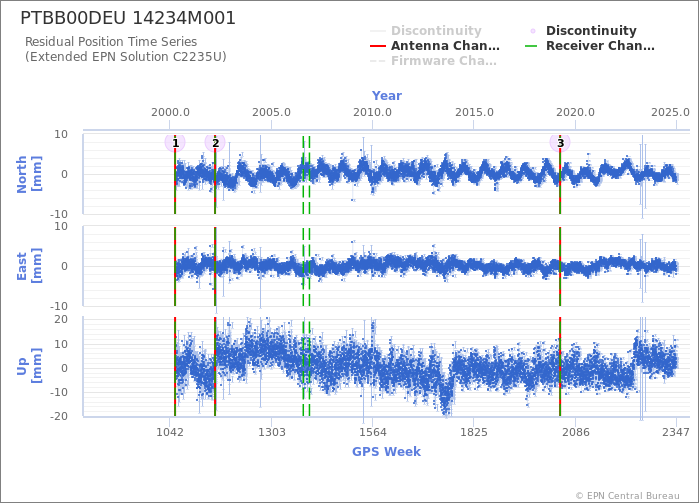Click the GPS Week axis title
The height and width of the screenshot is (504, 700).
387,451
